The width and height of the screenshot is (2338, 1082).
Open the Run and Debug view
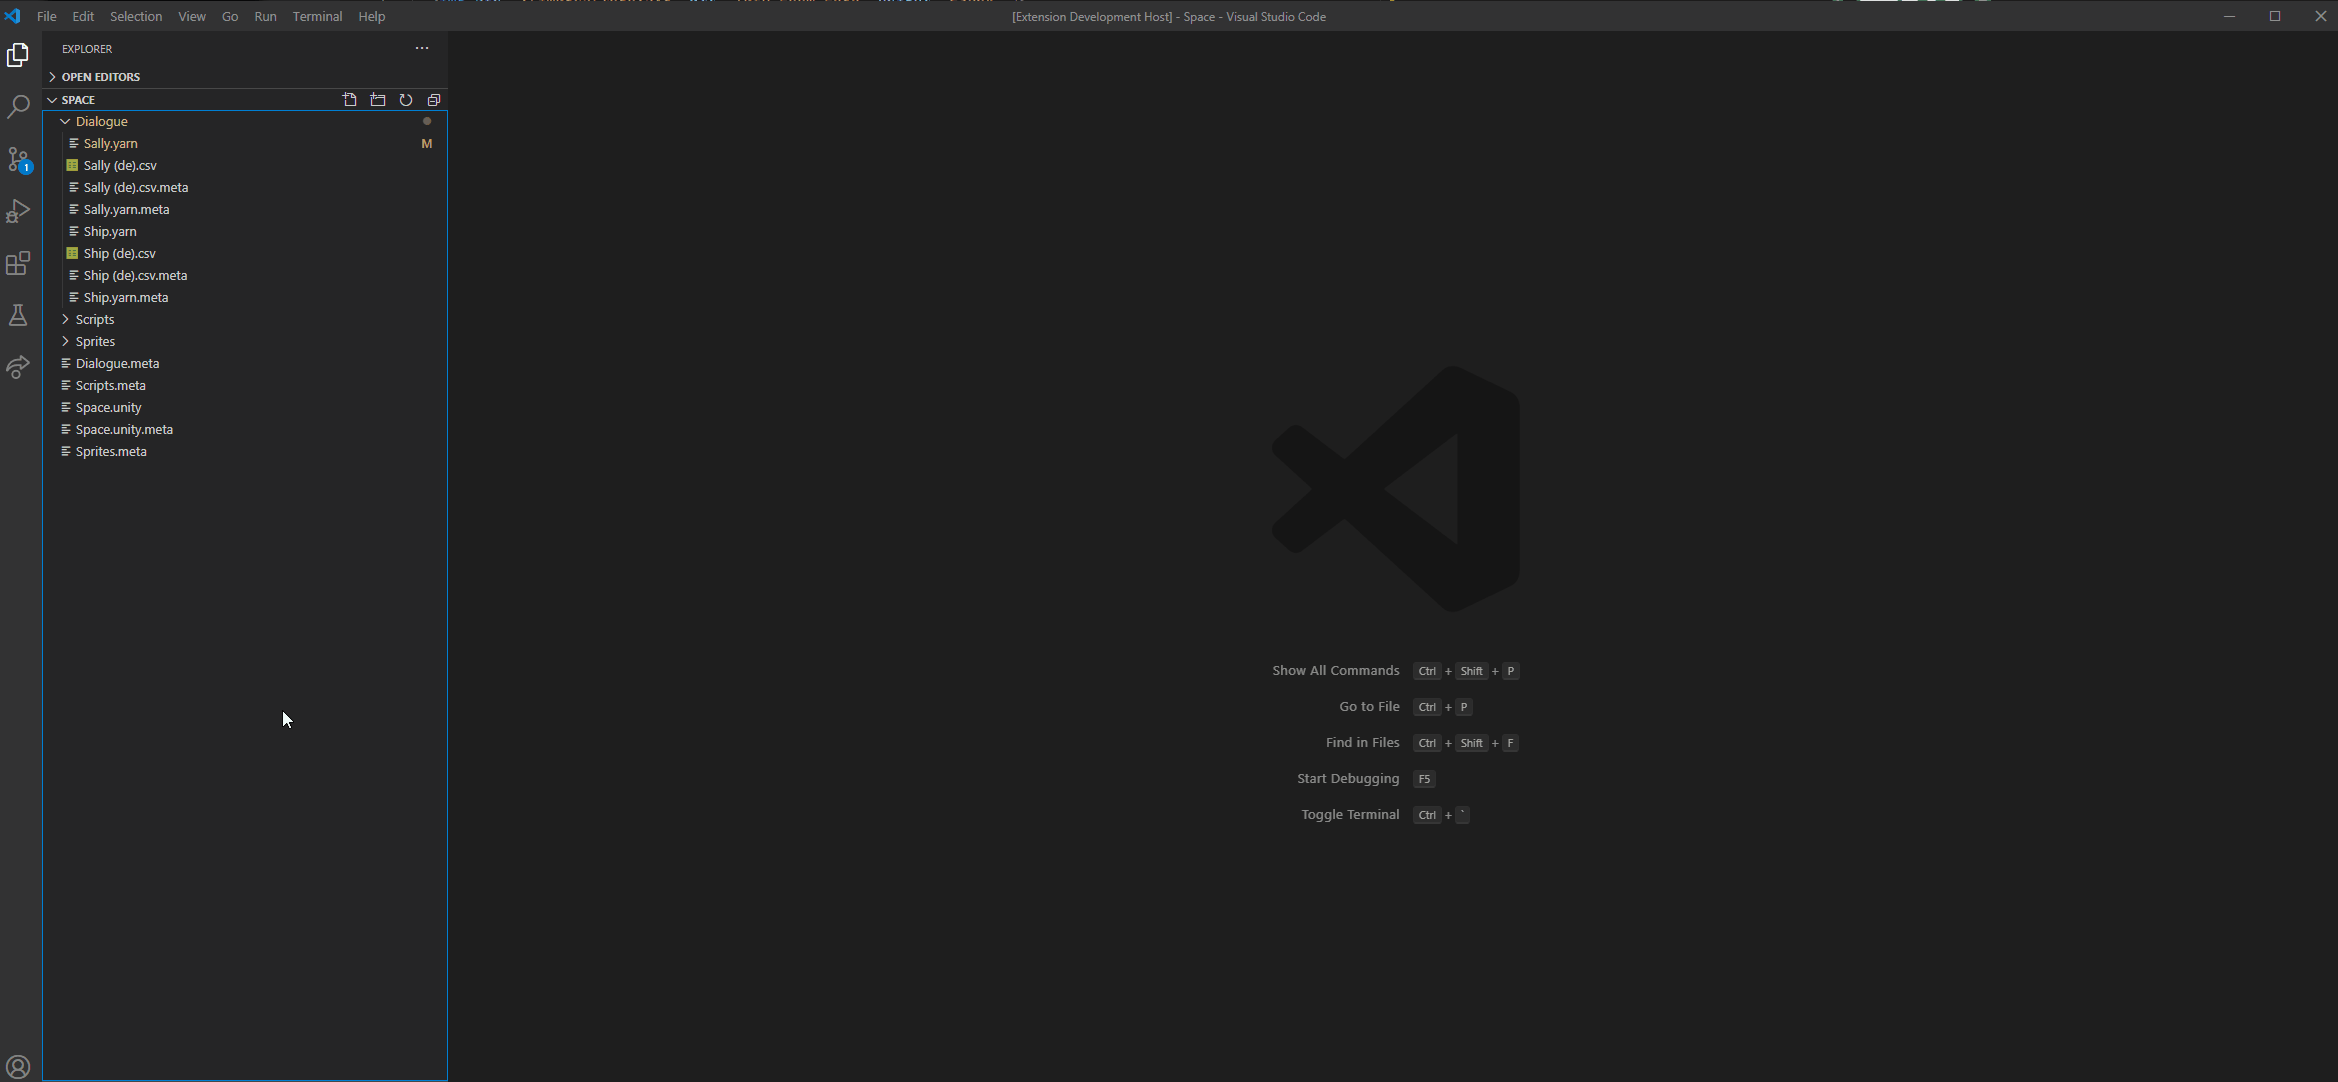[18, 211]
